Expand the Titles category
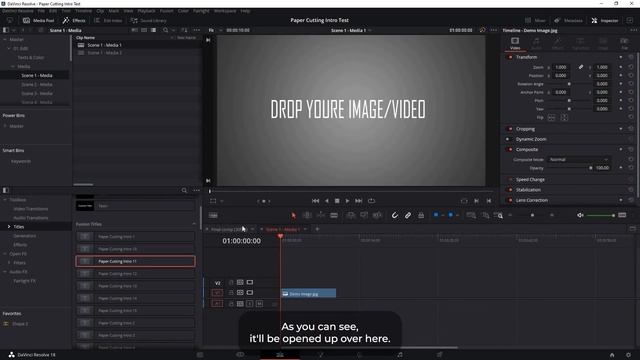This screenshot has height=360, width=640. pos(9,227)
